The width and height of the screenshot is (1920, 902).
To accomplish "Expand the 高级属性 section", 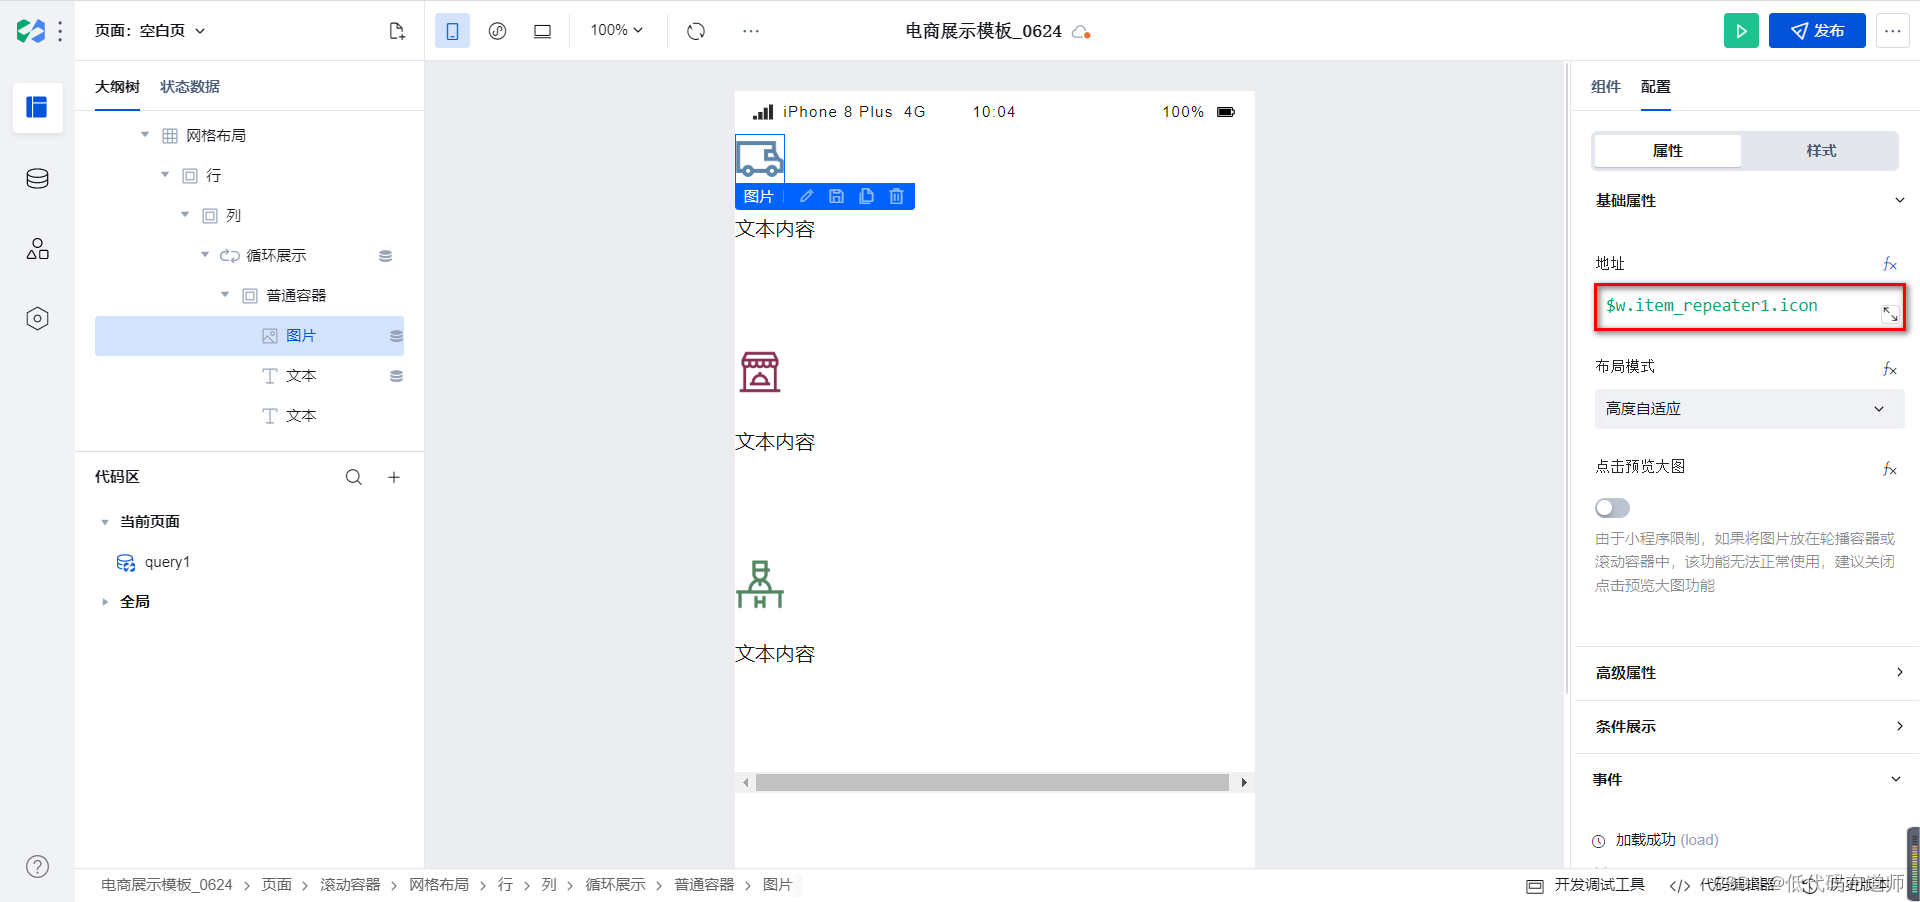I will 1899,673.
